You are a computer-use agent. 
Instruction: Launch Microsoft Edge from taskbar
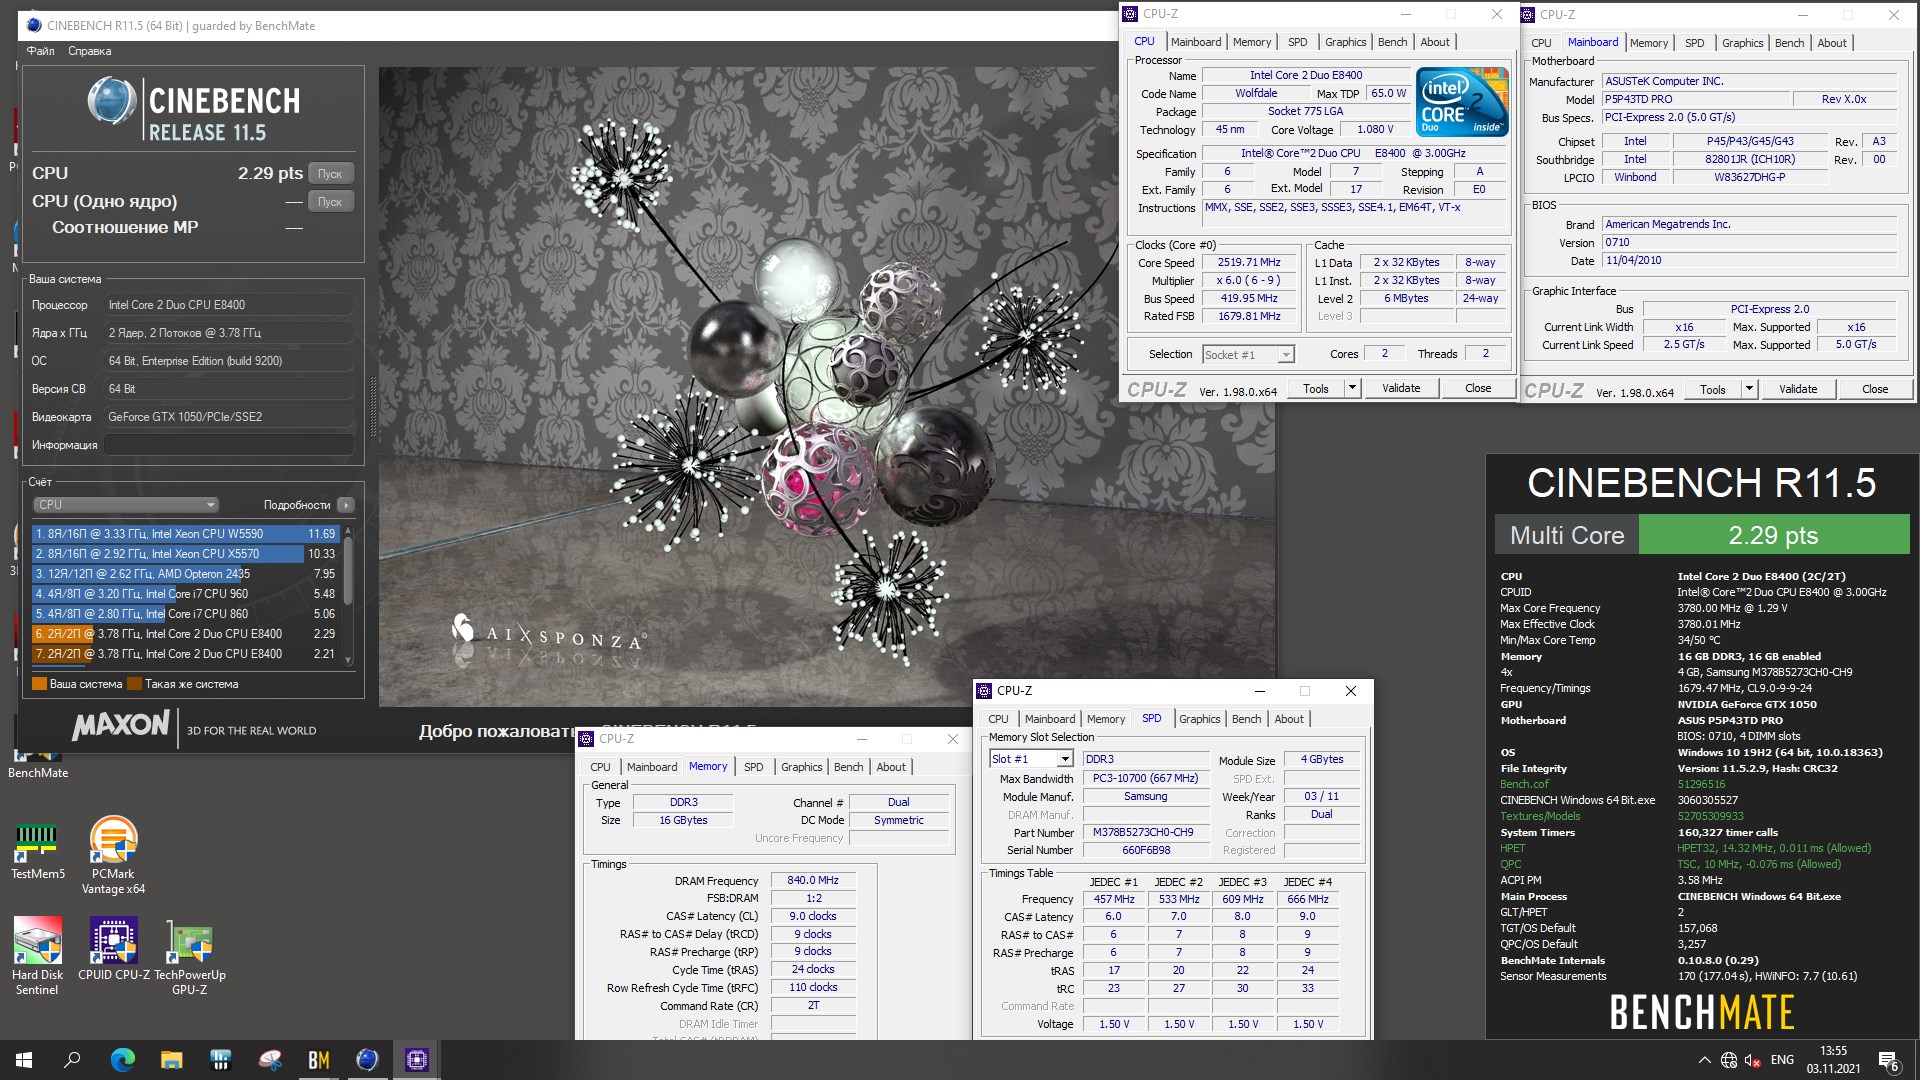pyautogui.click(x=122, y=1060)
